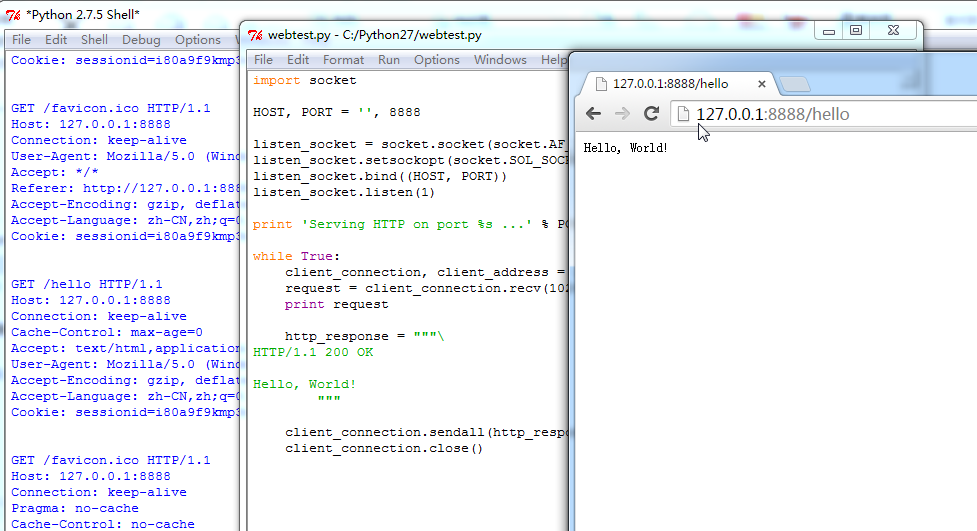Image resolution: width=977 pixels, height=531 pixels.
Task: Click 'HTTP/1.1 200 OK' string line
Action: pos(313,352)
